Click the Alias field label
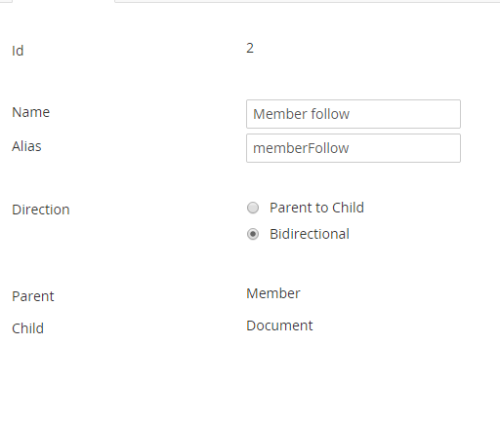This screenshot has width=500, height=421. (27, 146)
